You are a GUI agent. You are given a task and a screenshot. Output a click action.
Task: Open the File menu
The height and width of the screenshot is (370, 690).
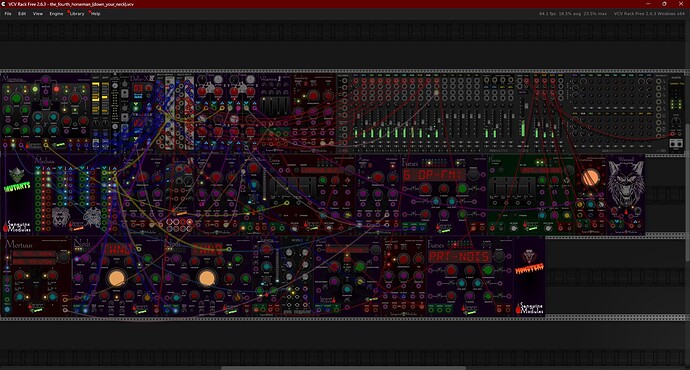(x=8, y=14)
